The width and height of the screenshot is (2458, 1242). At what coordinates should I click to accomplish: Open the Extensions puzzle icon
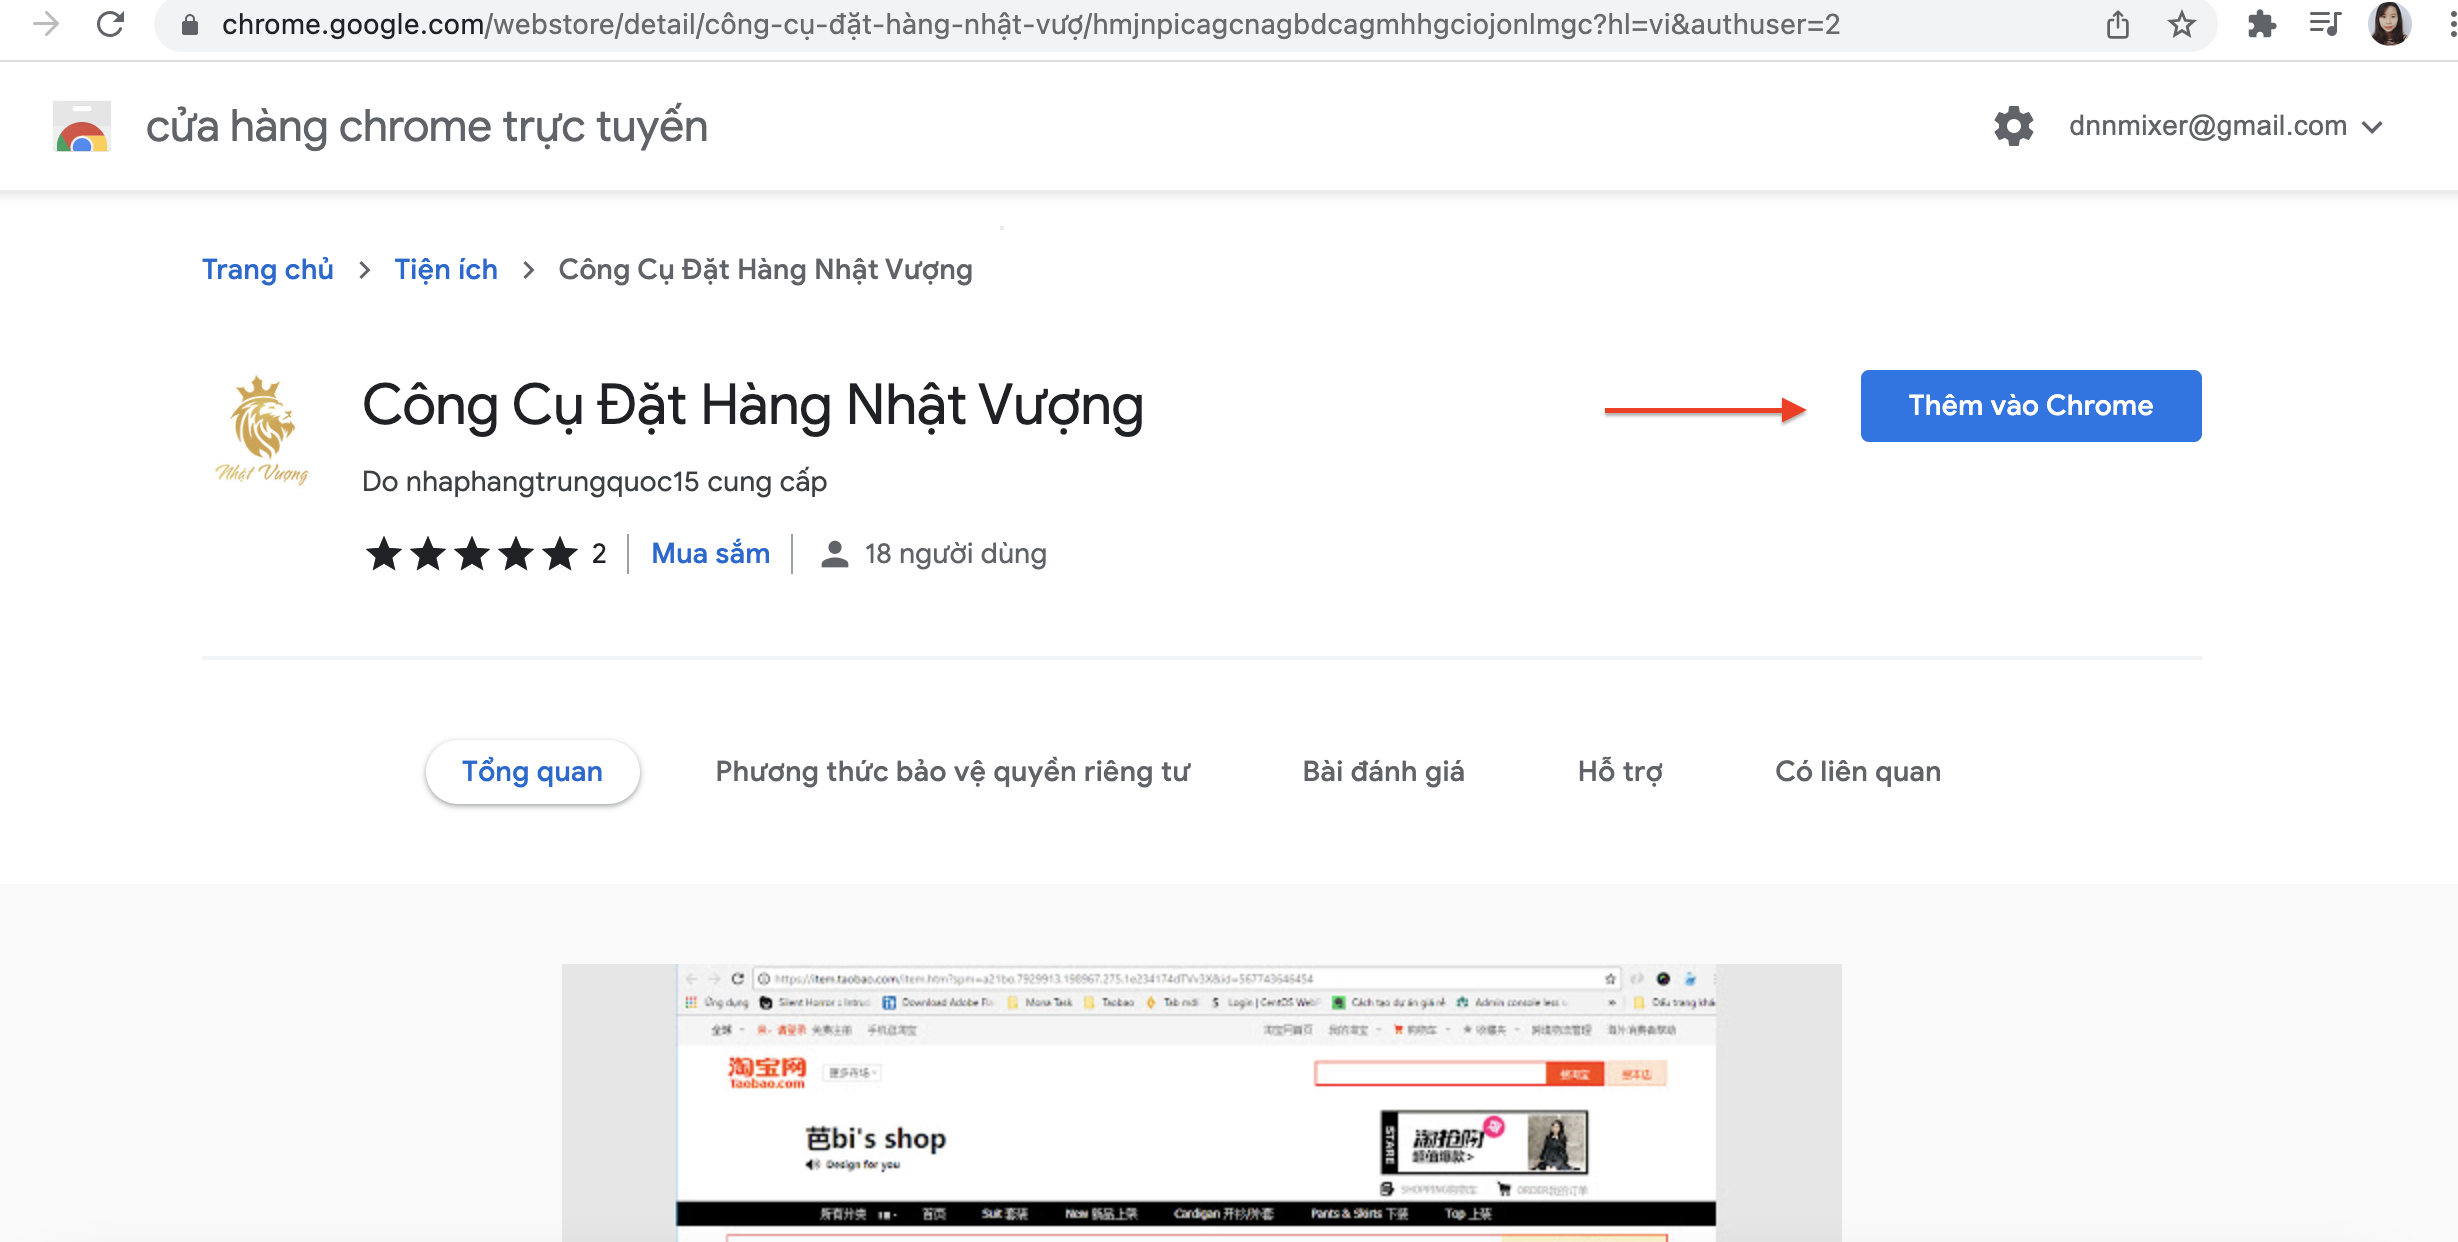click(2261, 24)
